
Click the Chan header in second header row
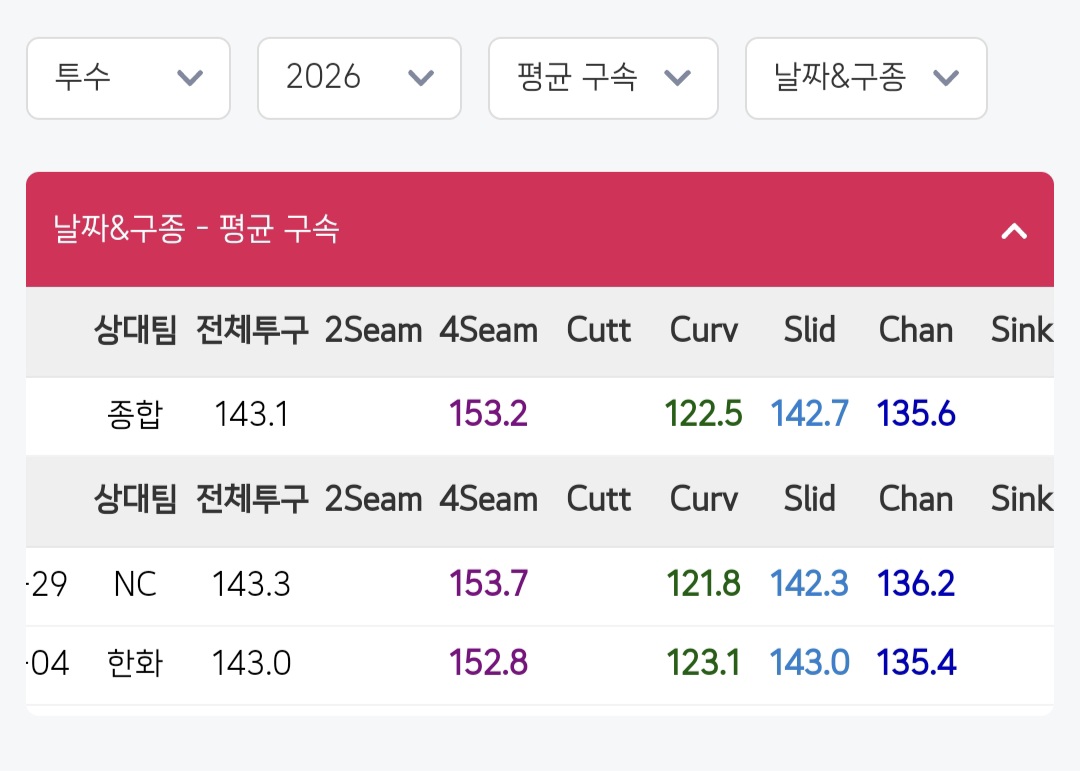[x=916, y=500]
